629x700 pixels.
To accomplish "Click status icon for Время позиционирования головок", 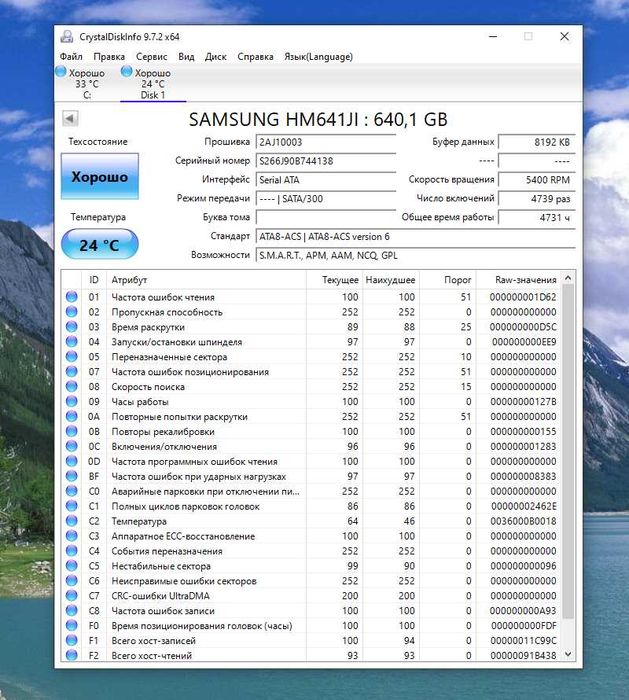I will click(x=71, y=625).
